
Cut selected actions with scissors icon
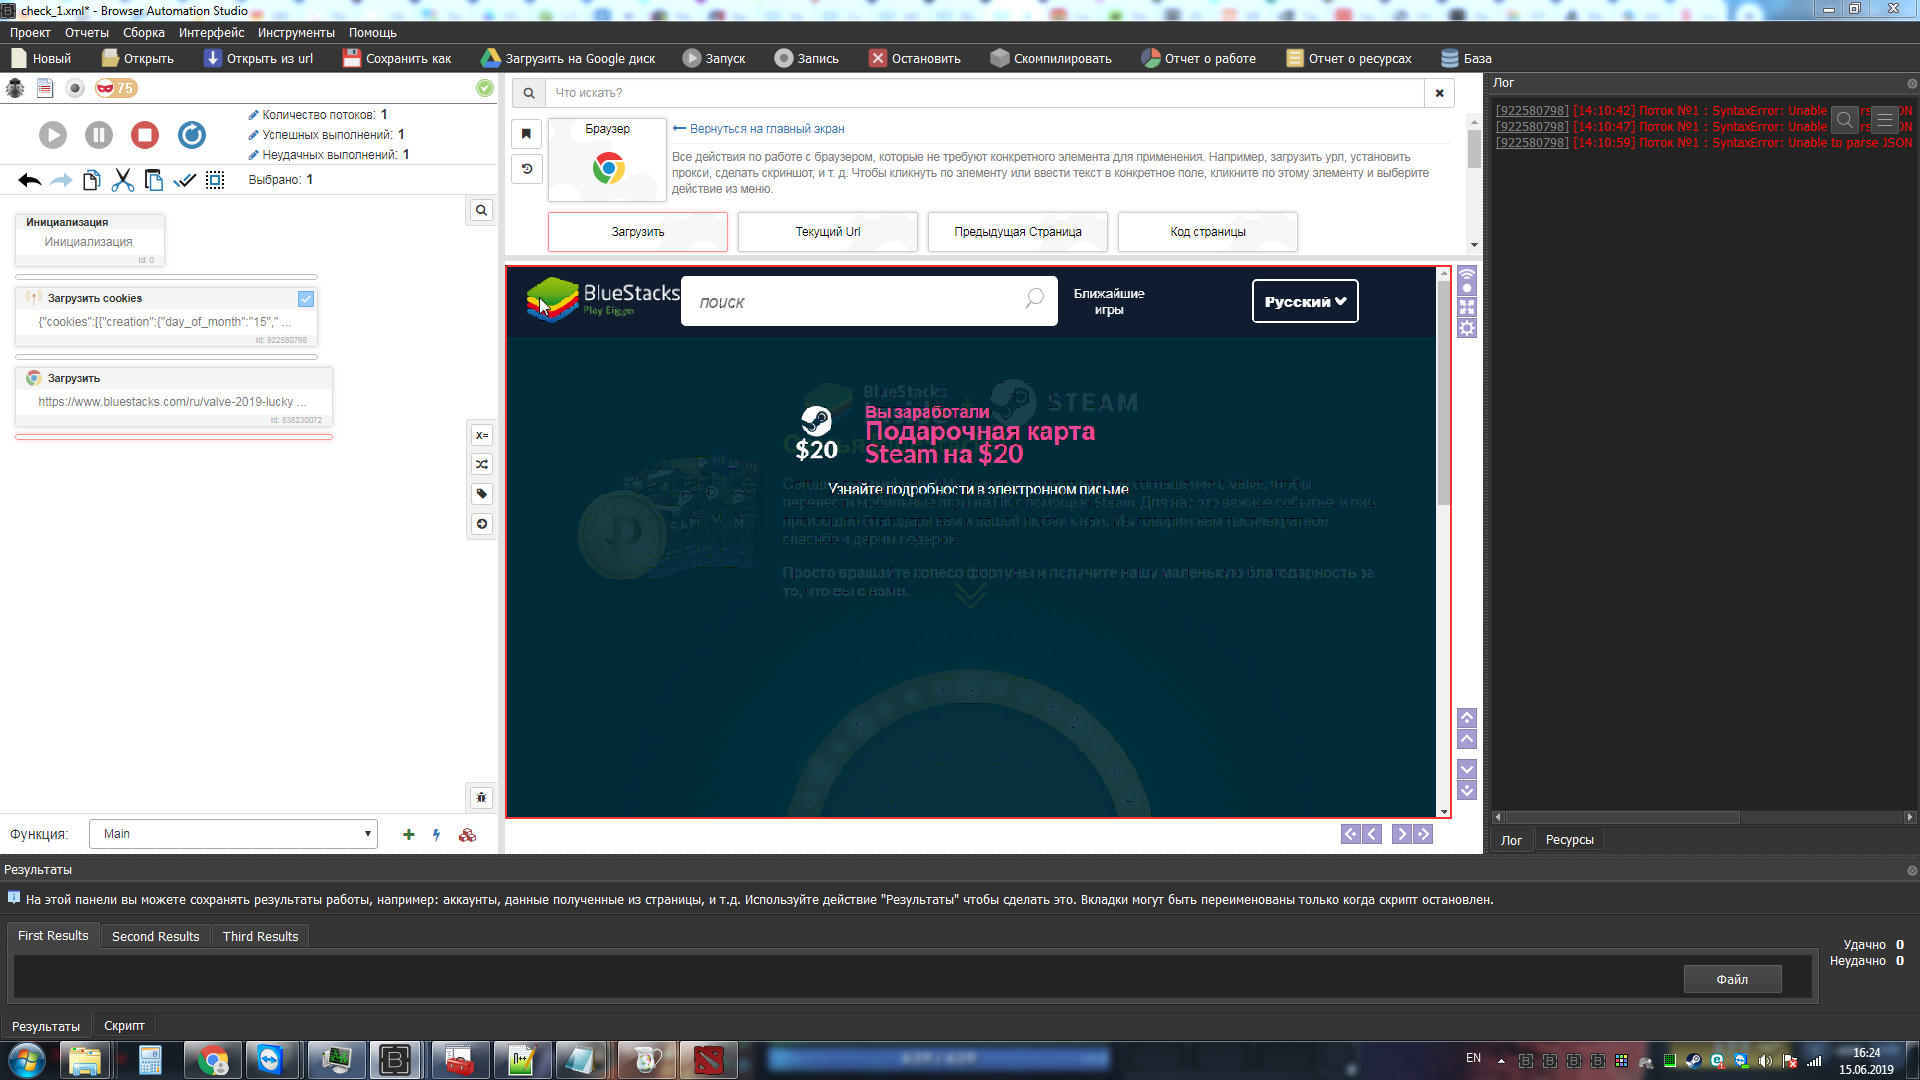[123, 180]
